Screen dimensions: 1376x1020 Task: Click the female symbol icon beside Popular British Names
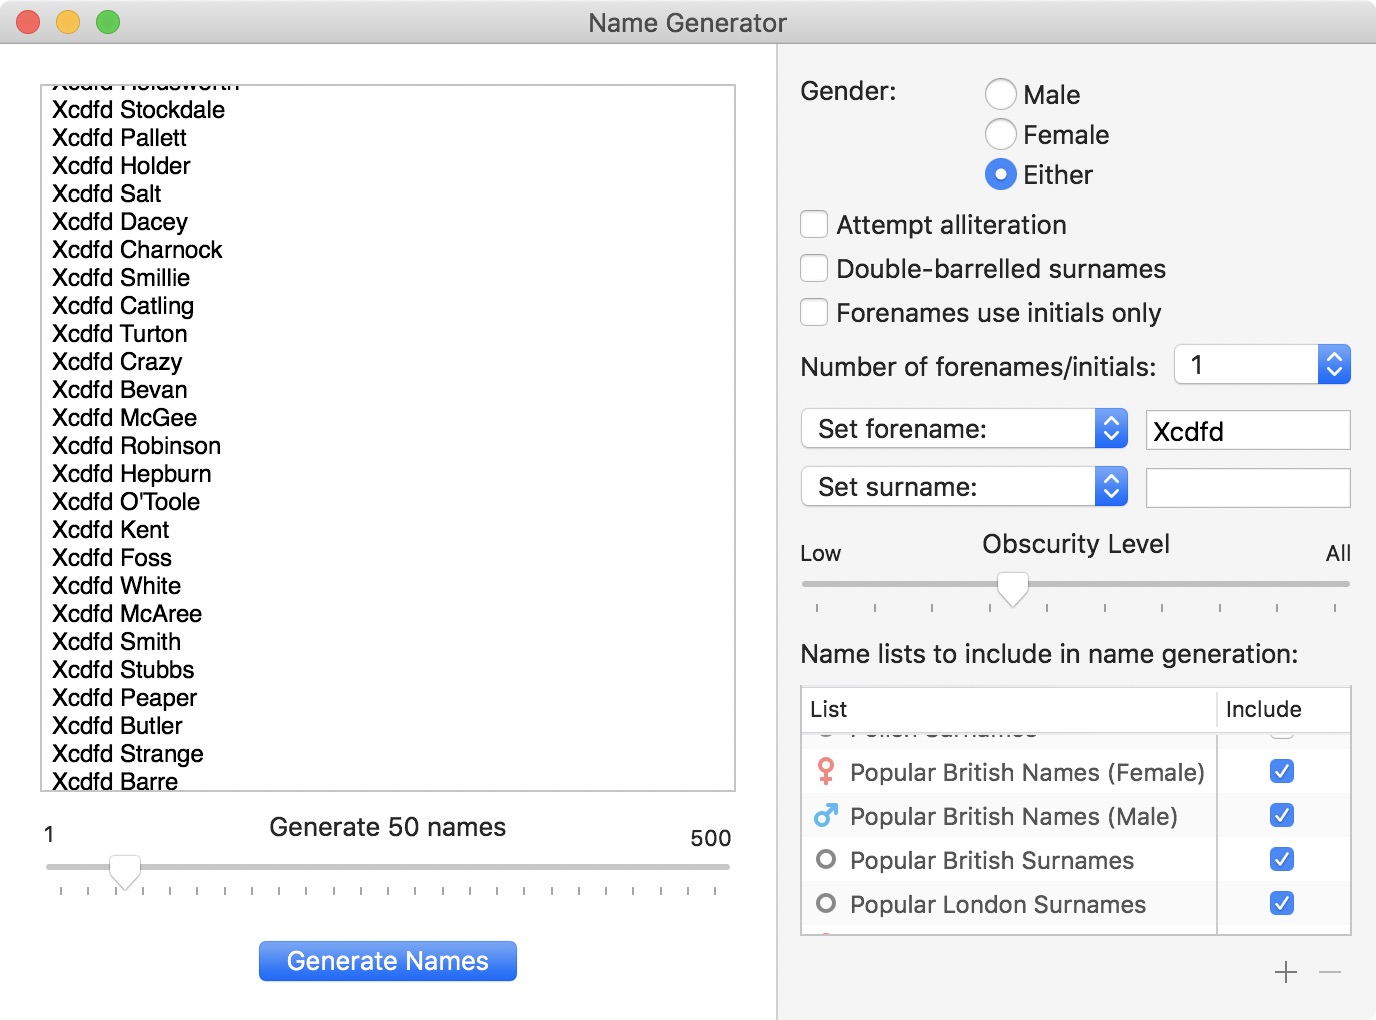click(x=825, y=771)
